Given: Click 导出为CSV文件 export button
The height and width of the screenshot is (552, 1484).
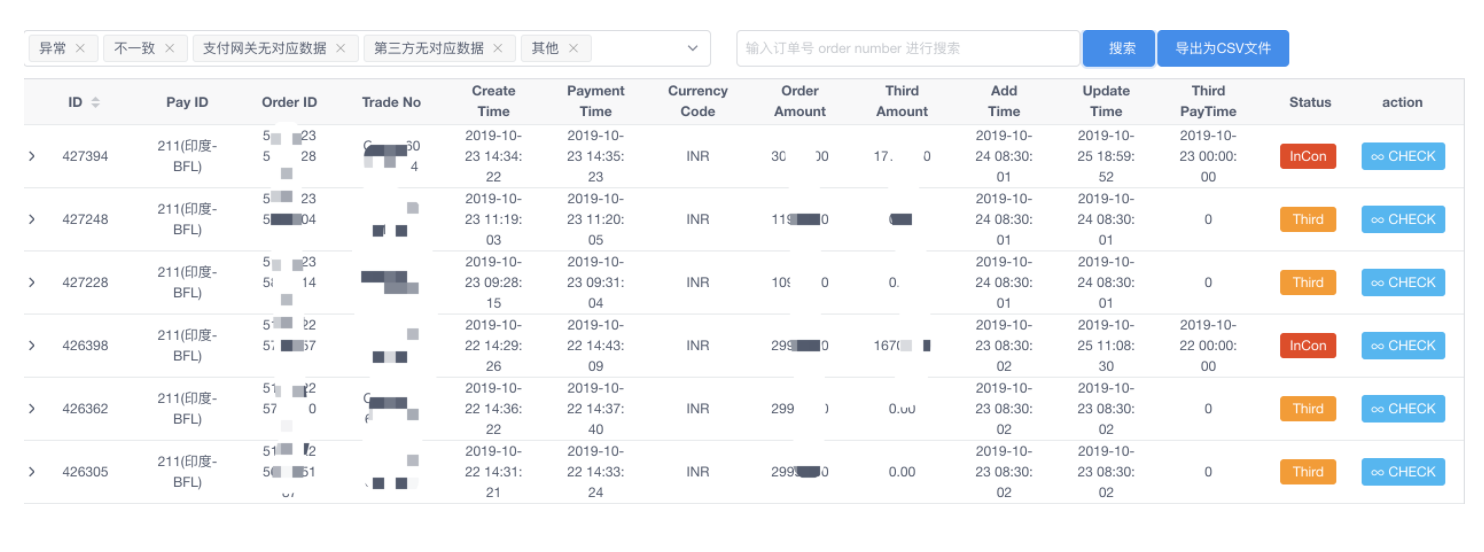Looking at the screenshot, I should point(1222,48).
